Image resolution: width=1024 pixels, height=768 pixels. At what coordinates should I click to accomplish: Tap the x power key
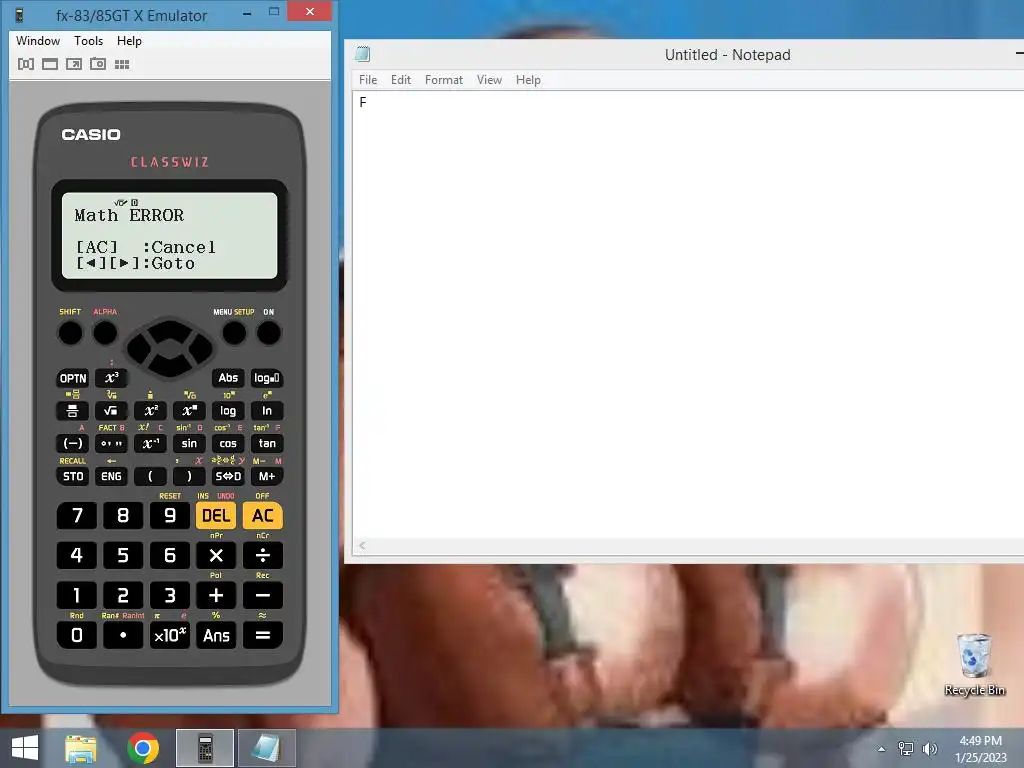(x=189, y=411)
